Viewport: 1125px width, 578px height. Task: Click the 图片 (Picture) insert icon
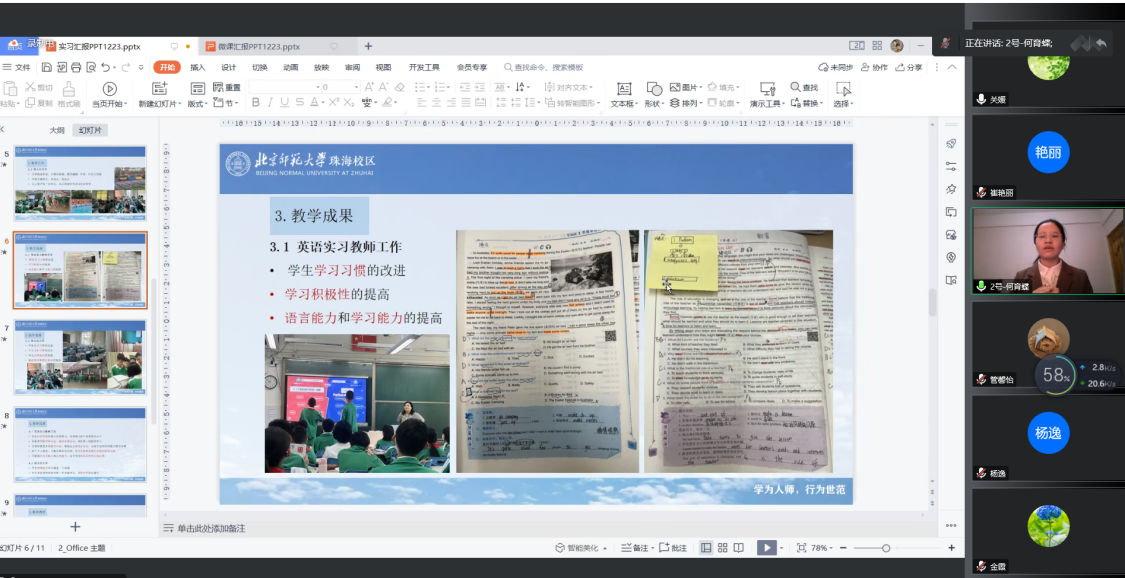[675, 88]
